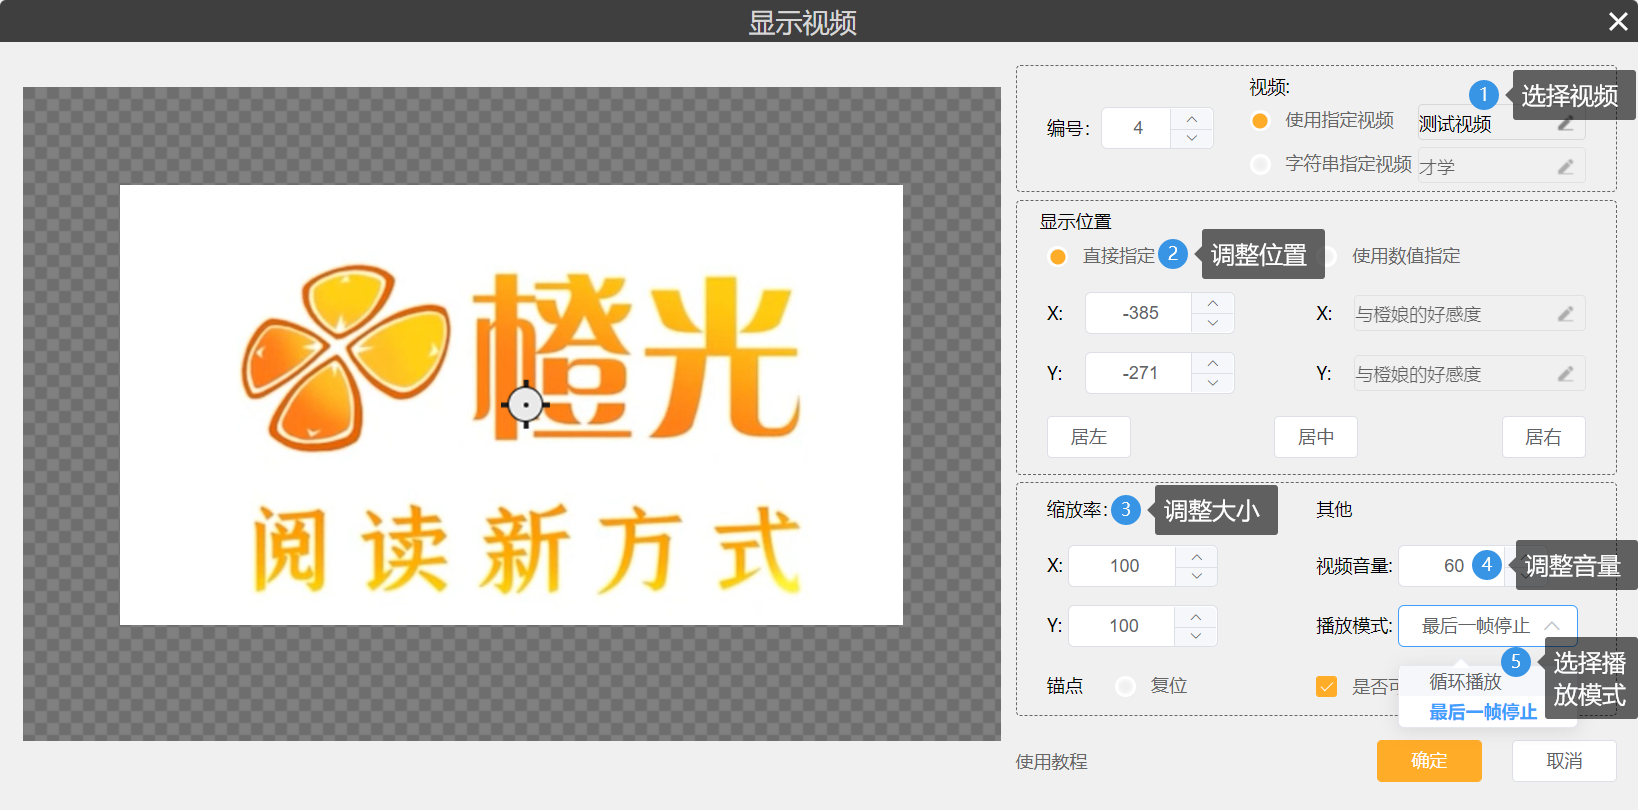
Task: Decrease position X value with down arrow
Action: pos(1213,323)
